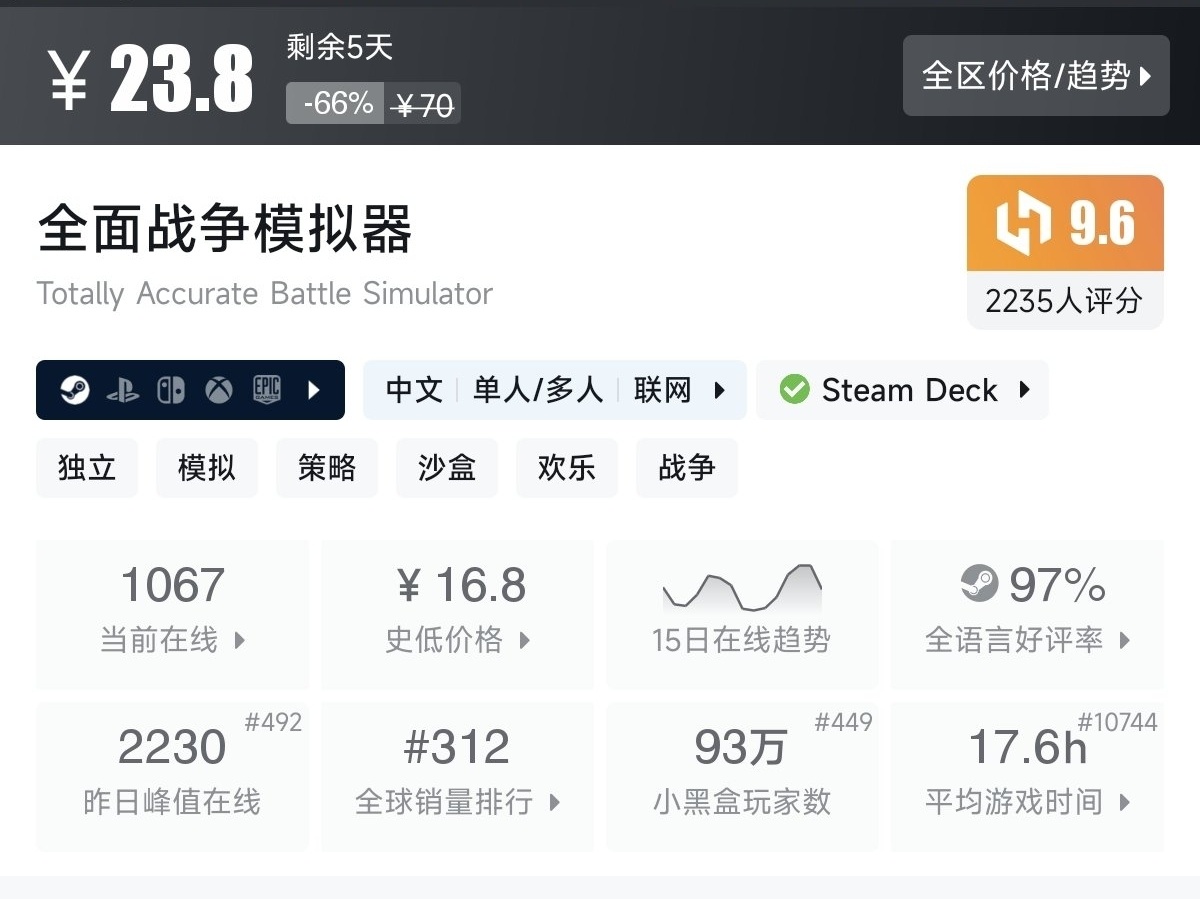Expand the 中文 单人/多人 联网 features arrow
This screenshot has height=899, width=1200.
tap(719, 390)
